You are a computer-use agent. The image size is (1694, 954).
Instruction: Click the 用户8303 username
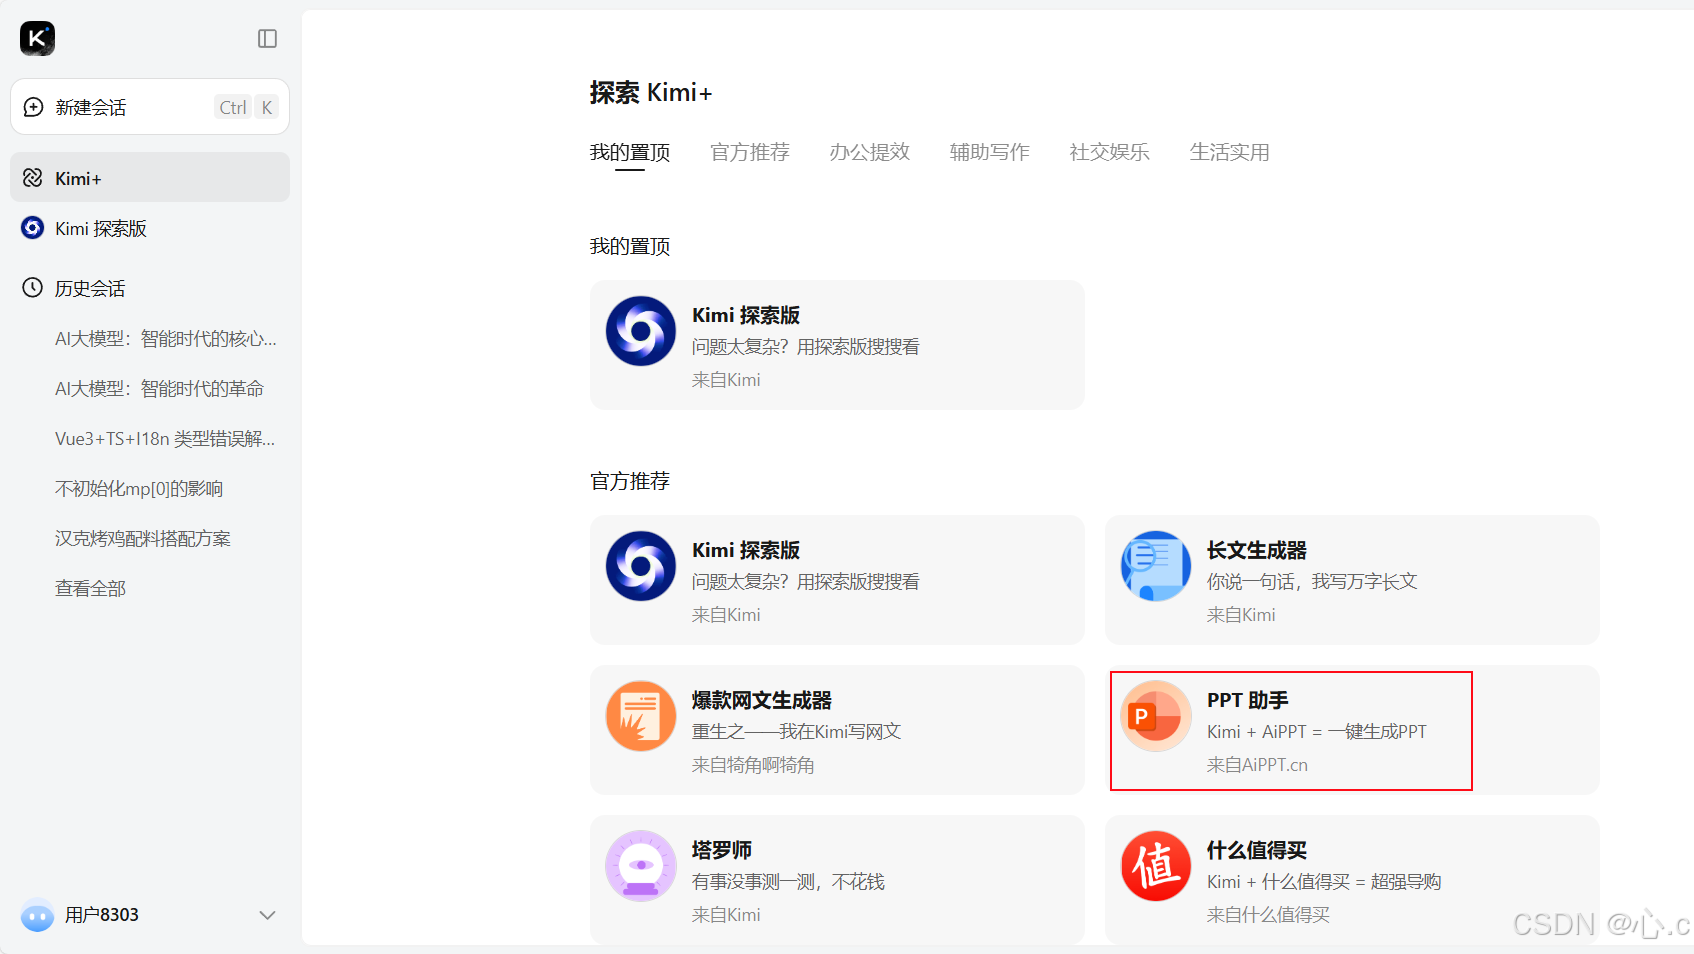[102, 915]
